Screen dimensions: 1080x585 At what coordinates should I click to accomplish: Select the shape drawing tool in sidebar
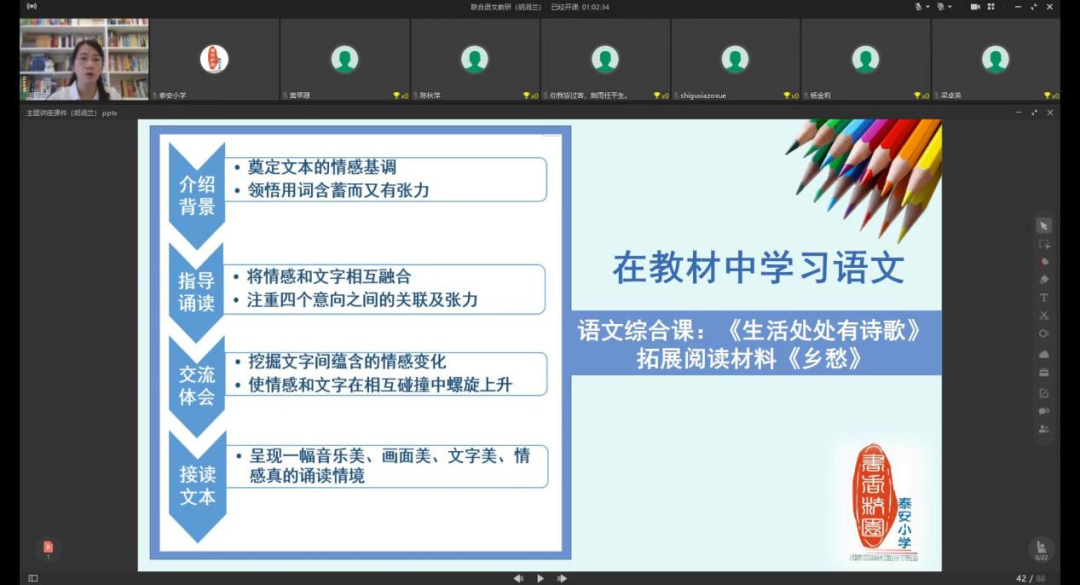pyautogui.click(x=1045, y=332)
